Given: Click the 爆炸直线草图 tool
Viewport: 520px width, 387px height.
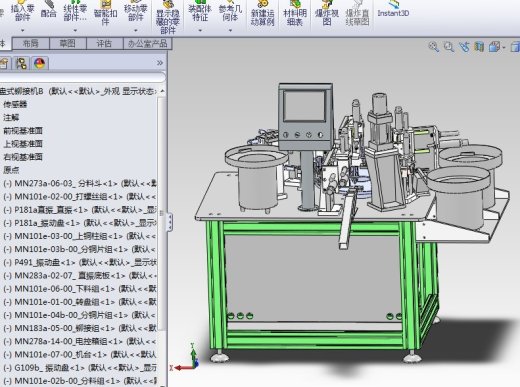Looking at the screenshot, I should tap(357, 13).
